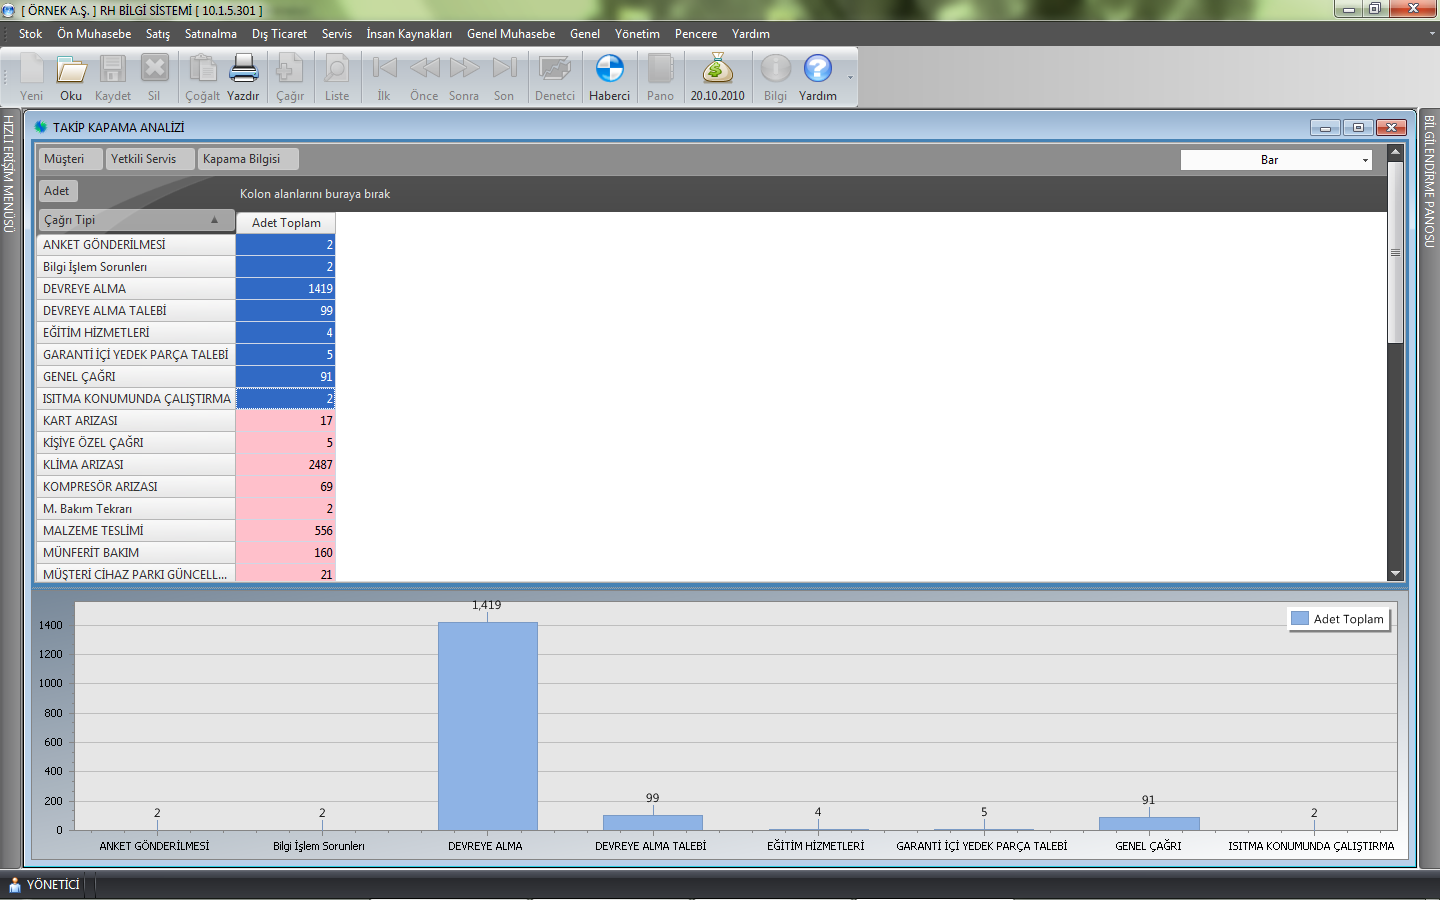Open the Servis menu
Image resolution: width=1440 pixels, height=900 pixels.
click(336, 34)
